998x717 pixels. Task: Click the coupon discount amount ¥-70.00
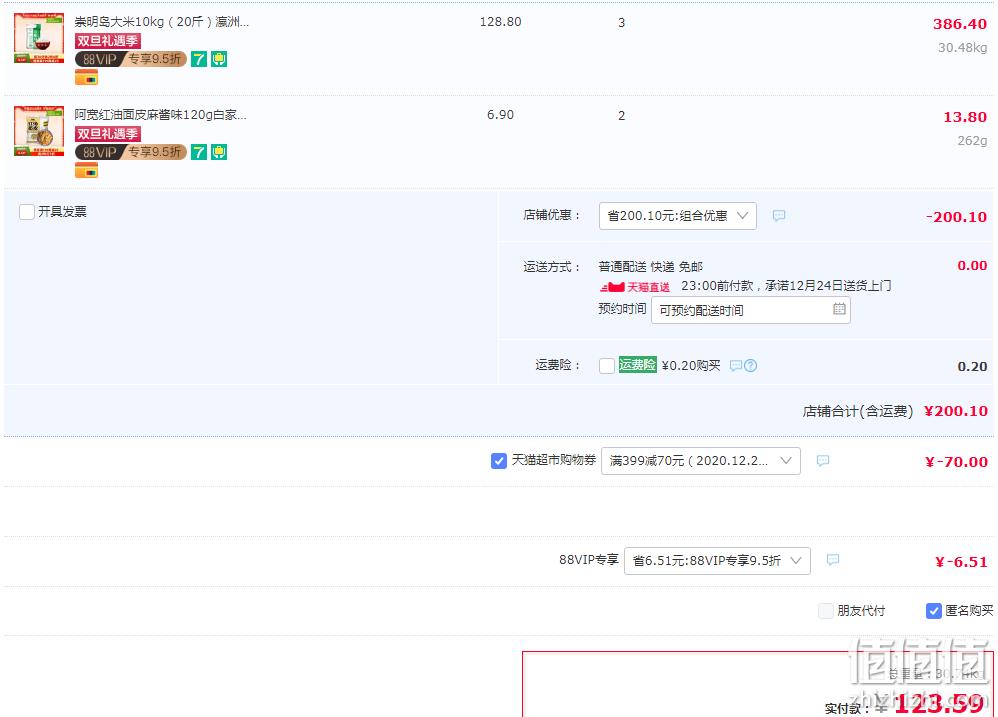click(956, 462)
